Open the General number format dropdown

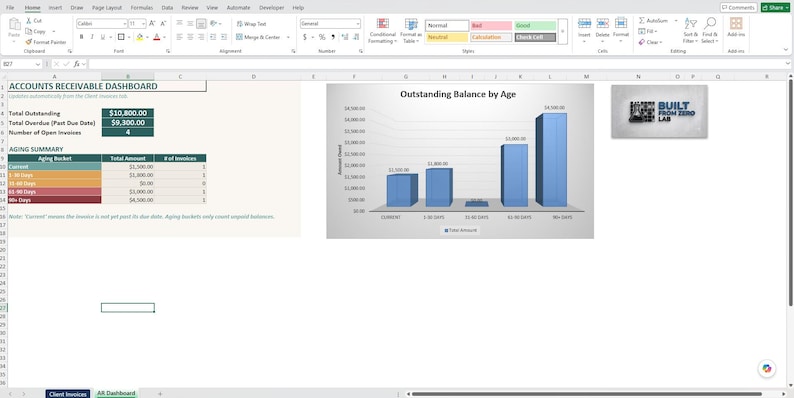click(x=358, y=24)
